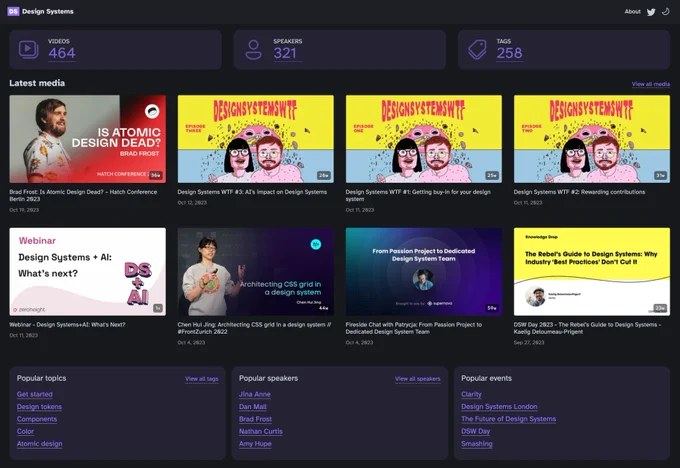Image resolution: width=680 pixels, height=468 pixels.
Task: Open Design Systems WTF episode two thumbnail
Action: coord(592,139)
